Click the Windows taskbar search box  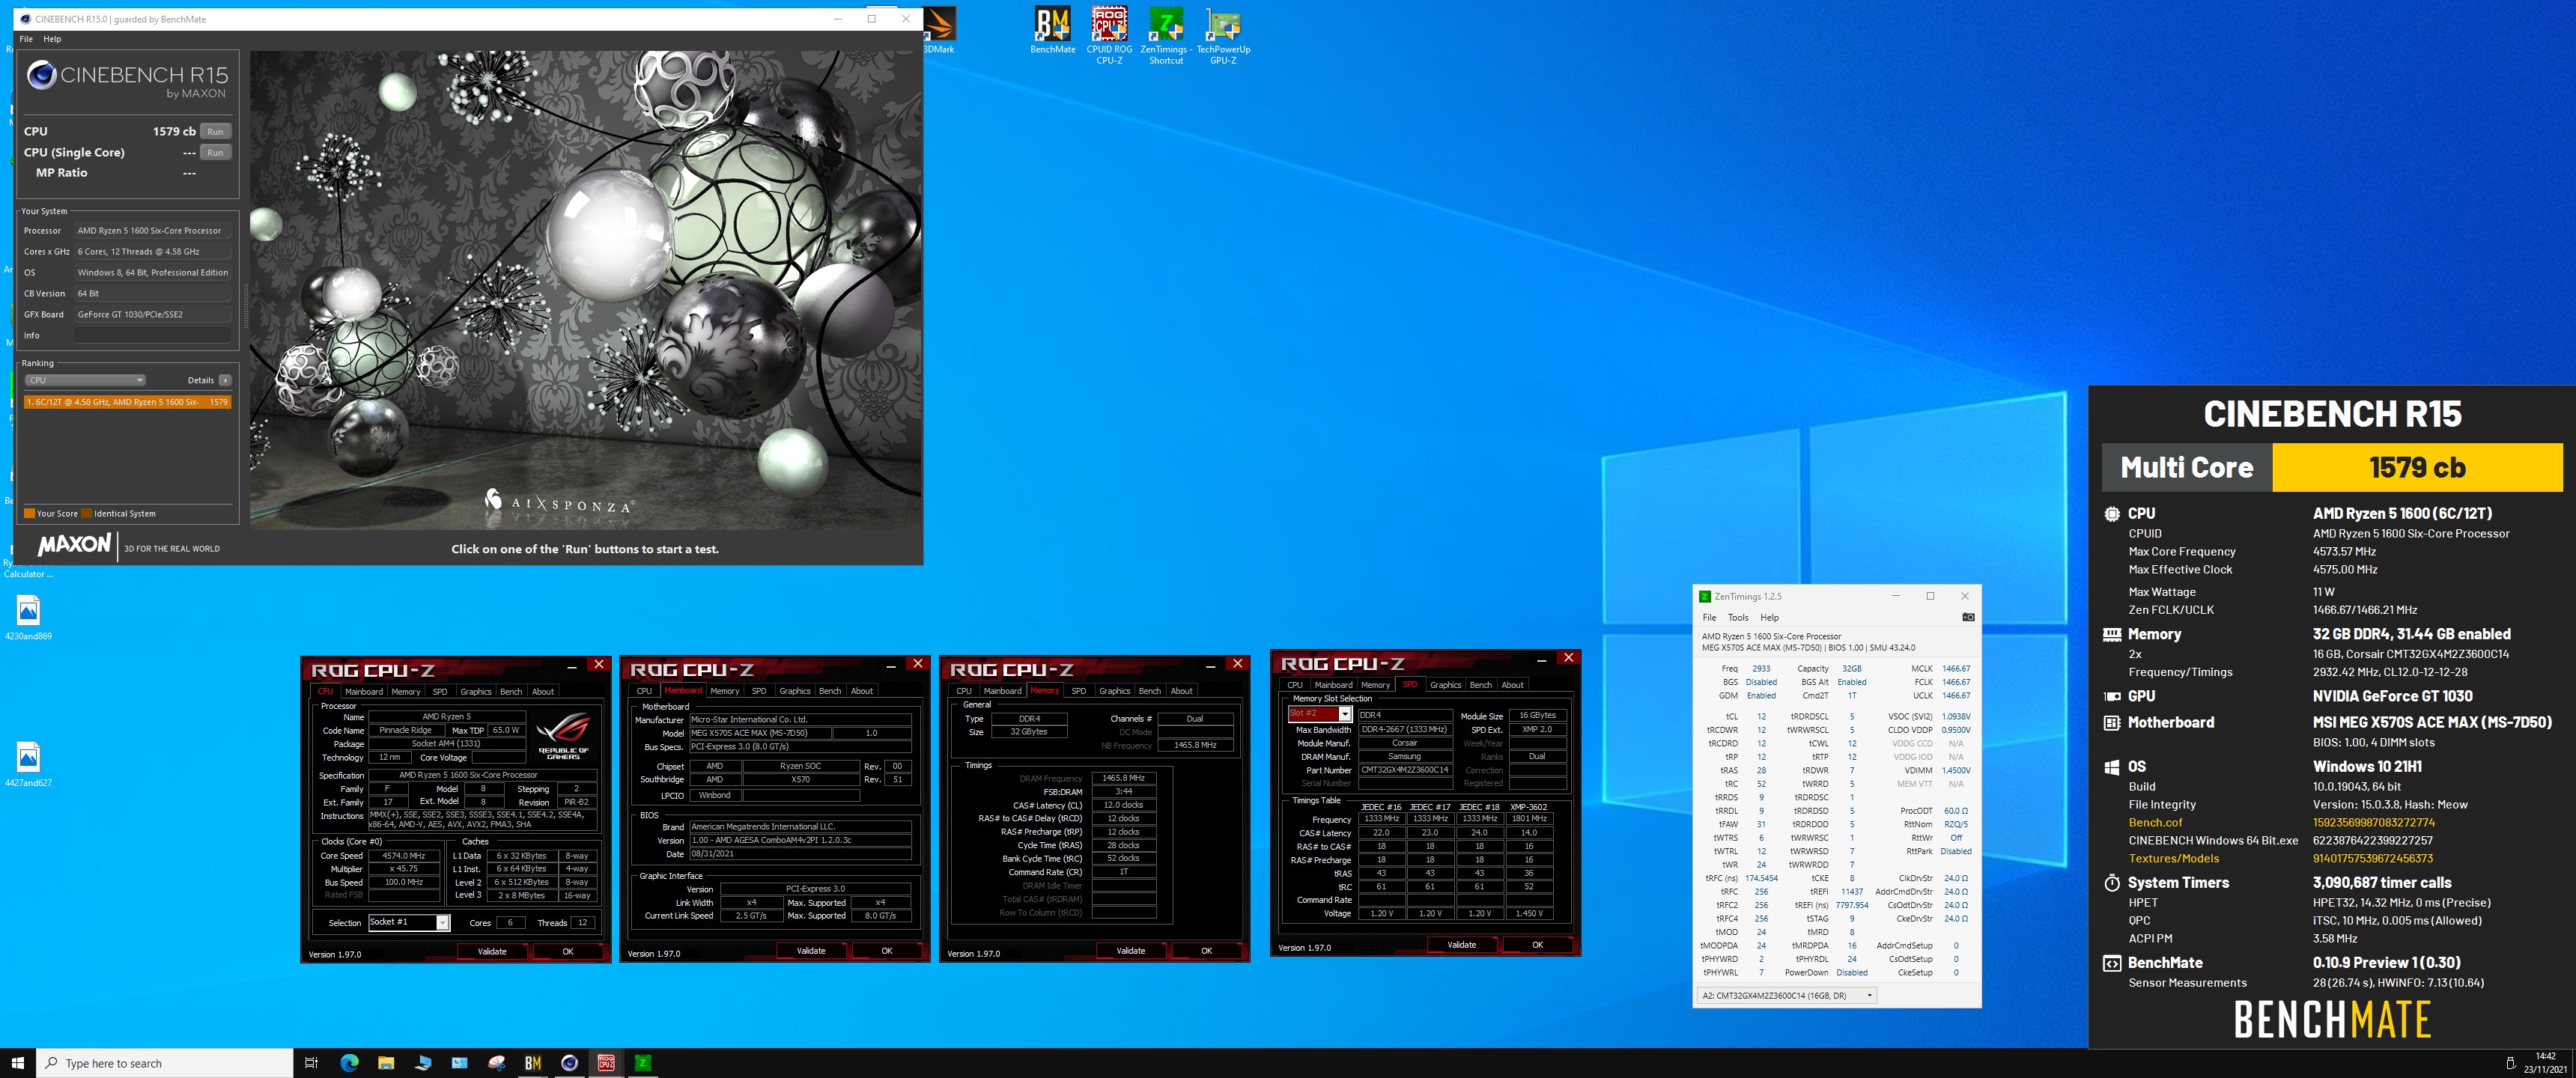tap(165, 1063)
